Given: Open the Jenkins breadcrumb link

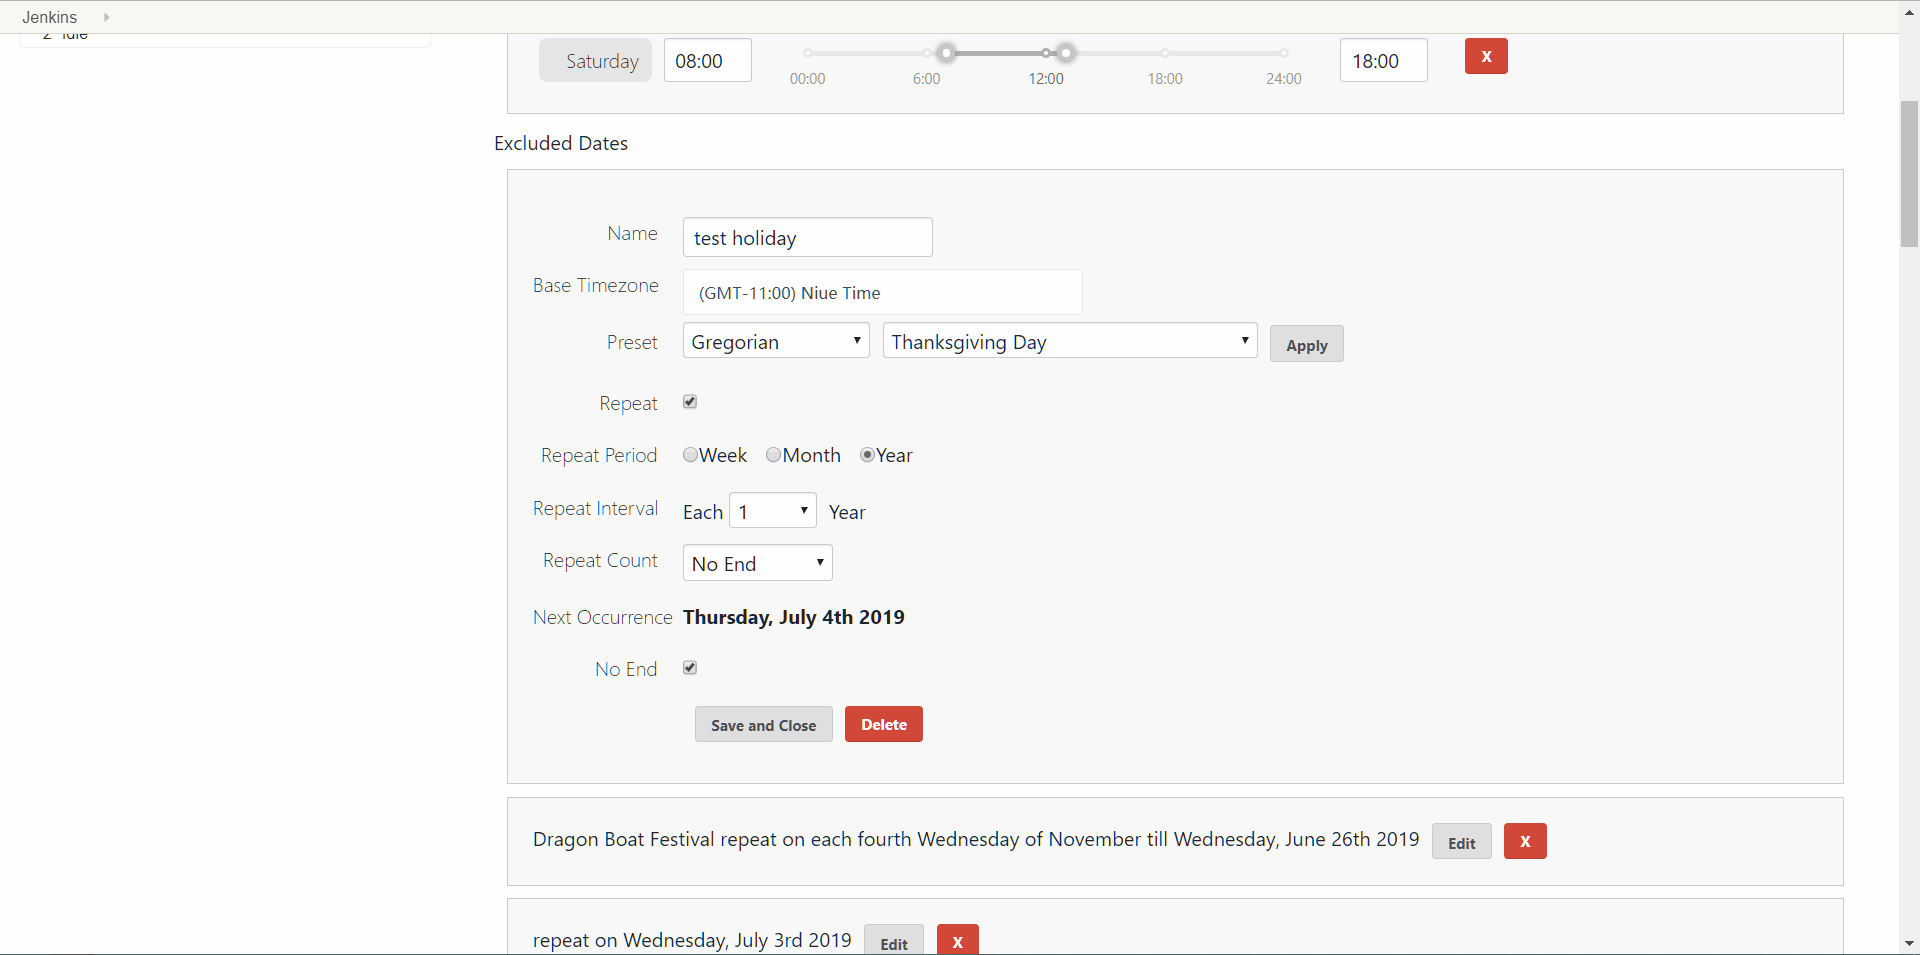Looking at the screenshot, I should [x=48, y=17].
